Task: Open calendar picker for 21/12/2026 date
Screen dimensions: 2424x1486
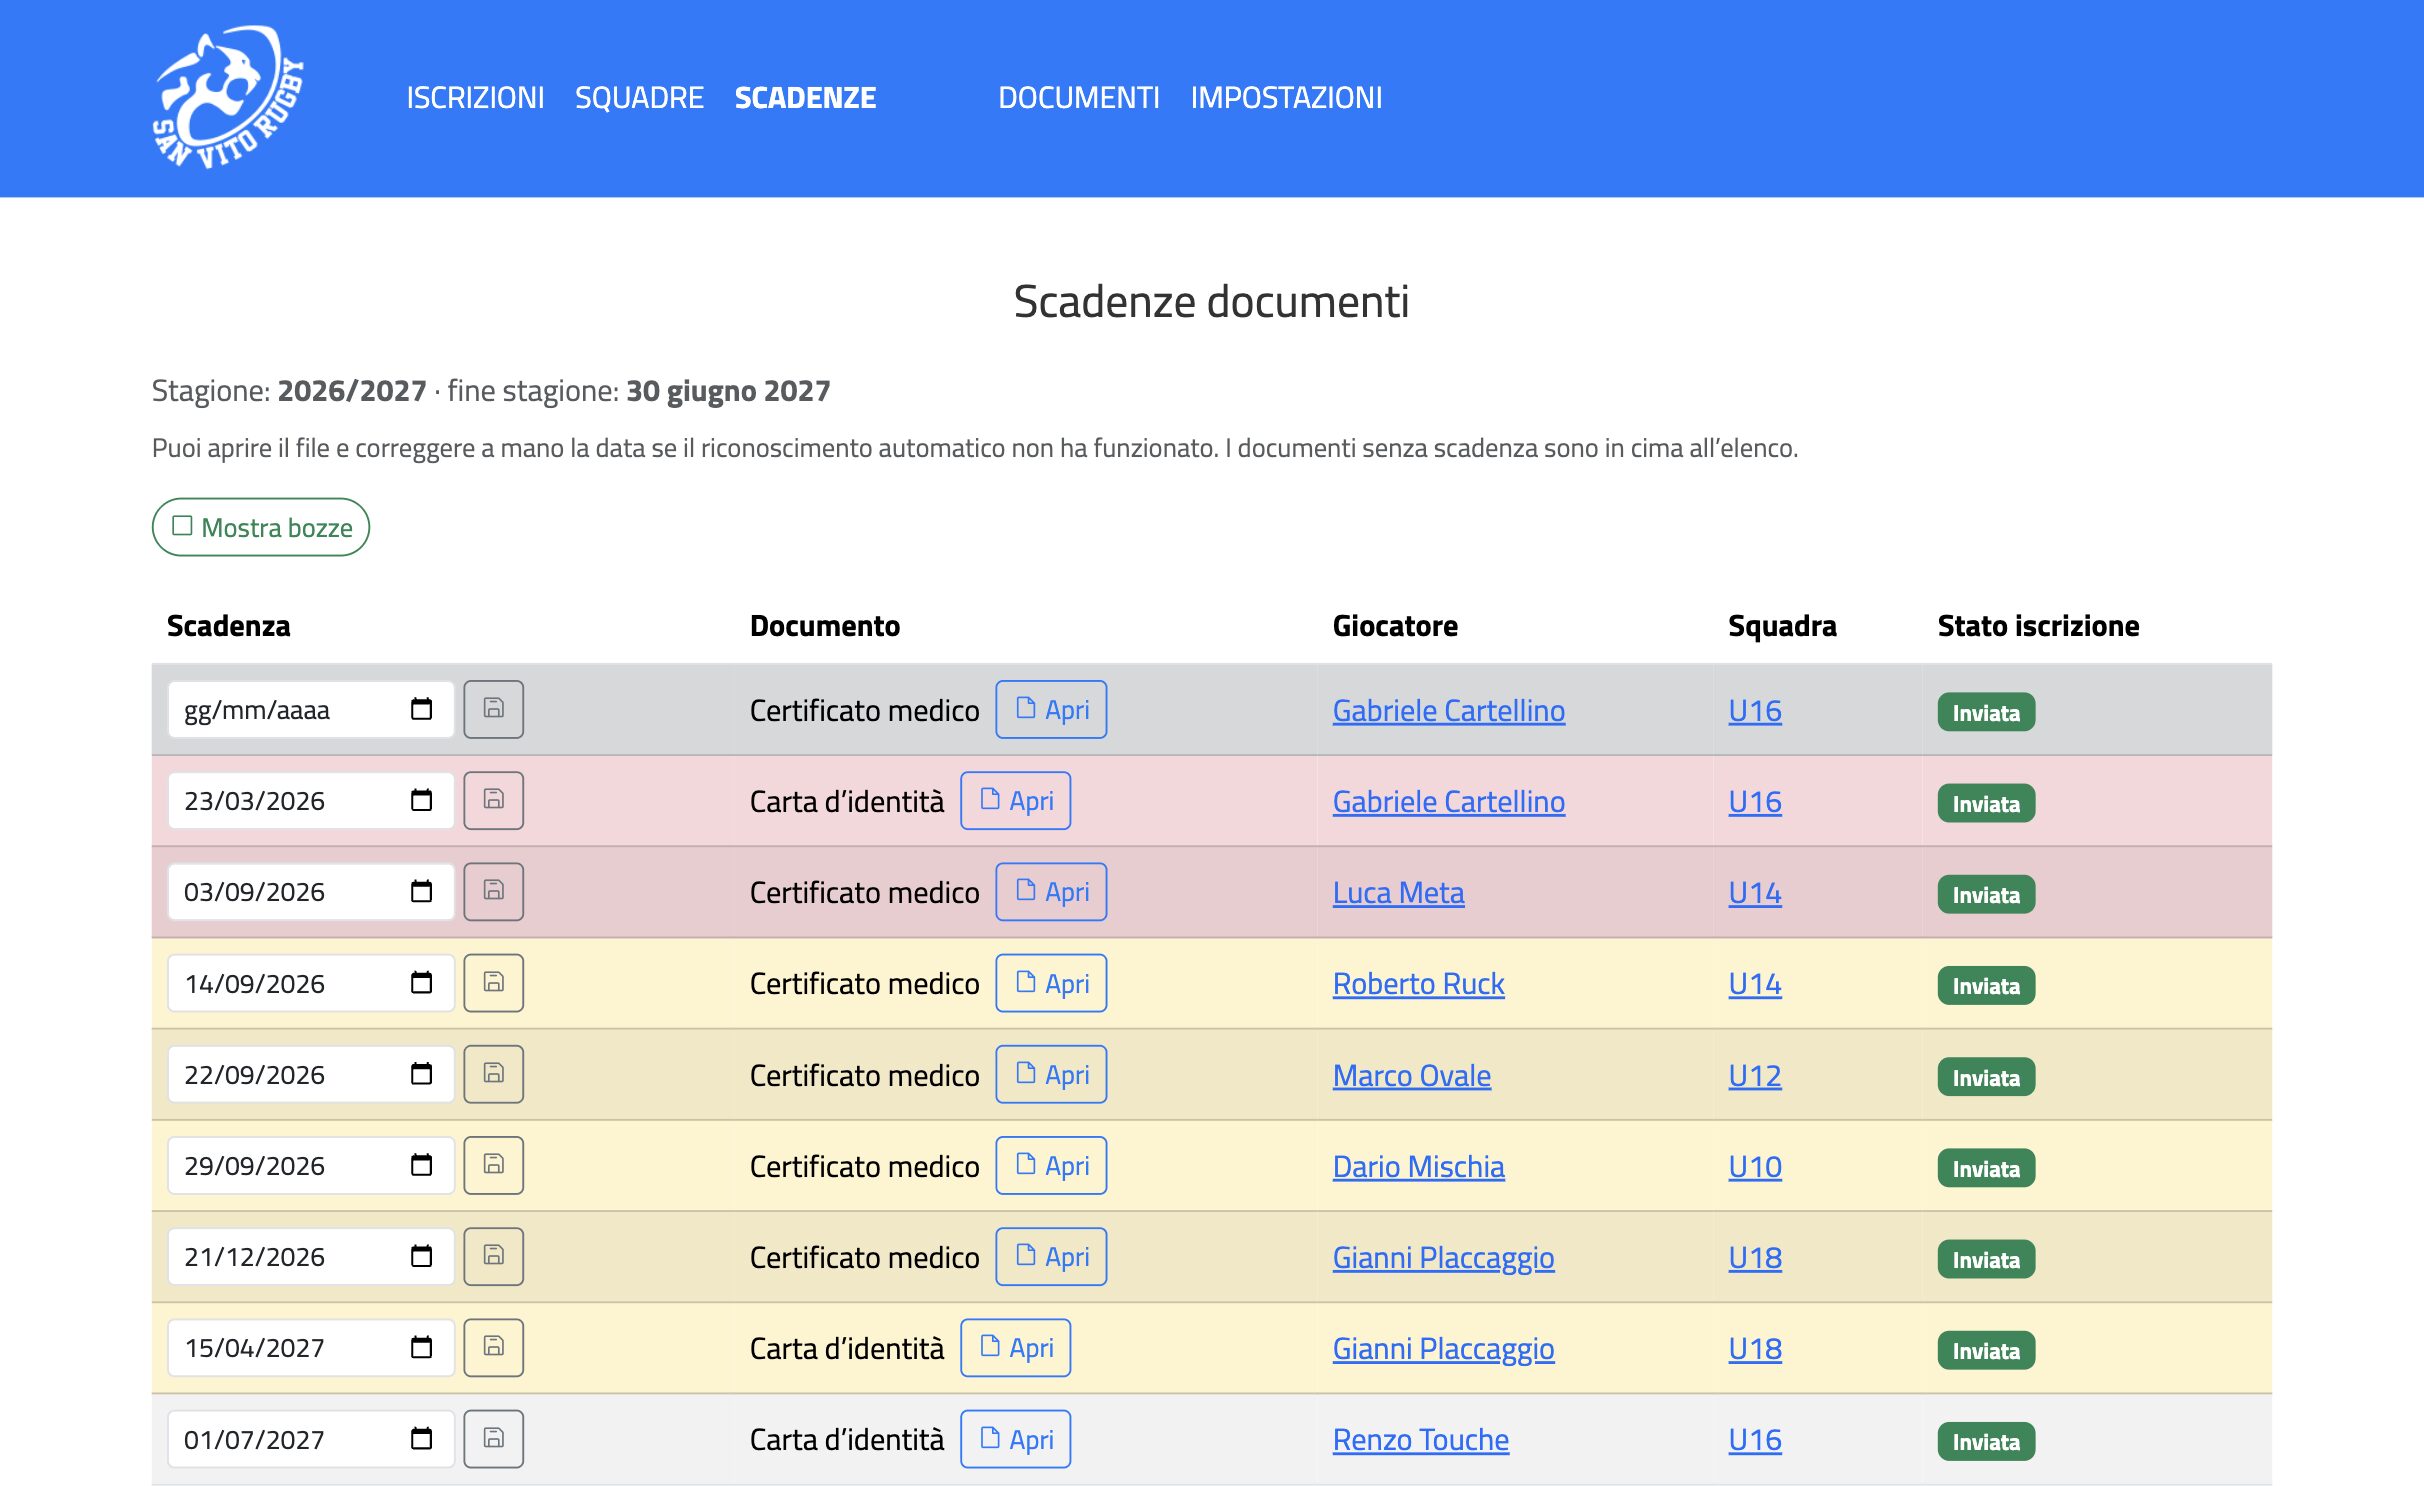Action: (422, 1256)
